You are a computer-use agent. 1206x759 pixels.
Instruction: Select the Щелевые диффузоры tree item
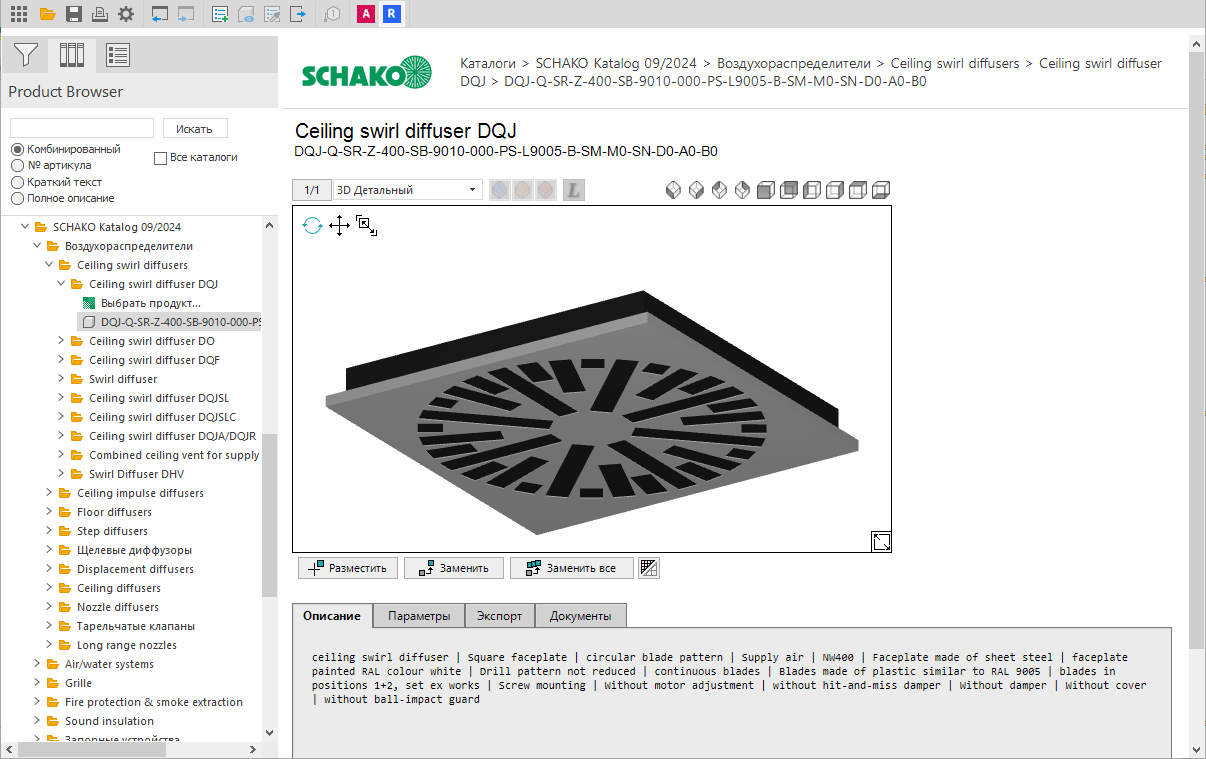tap(134, 550)
